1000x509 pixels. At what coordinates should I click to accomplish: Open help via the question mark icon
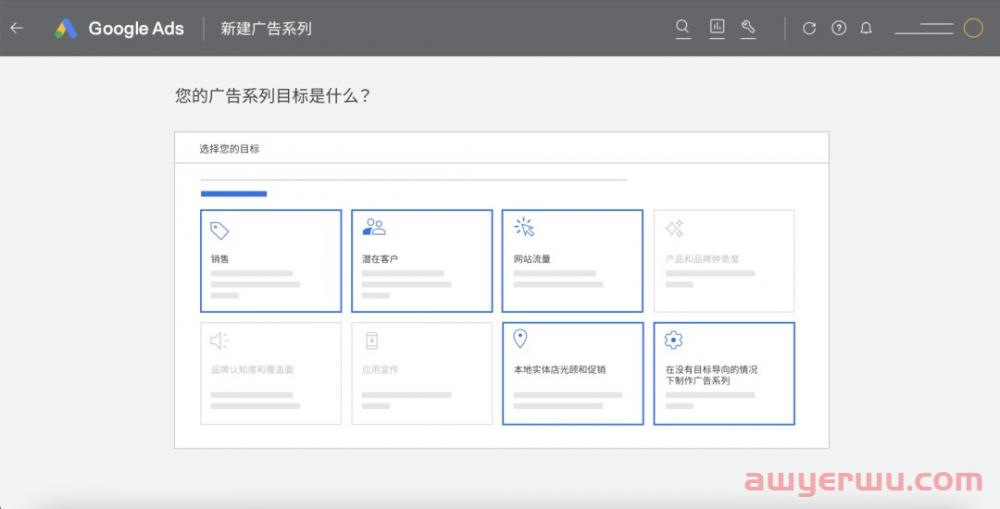[839, 28]
